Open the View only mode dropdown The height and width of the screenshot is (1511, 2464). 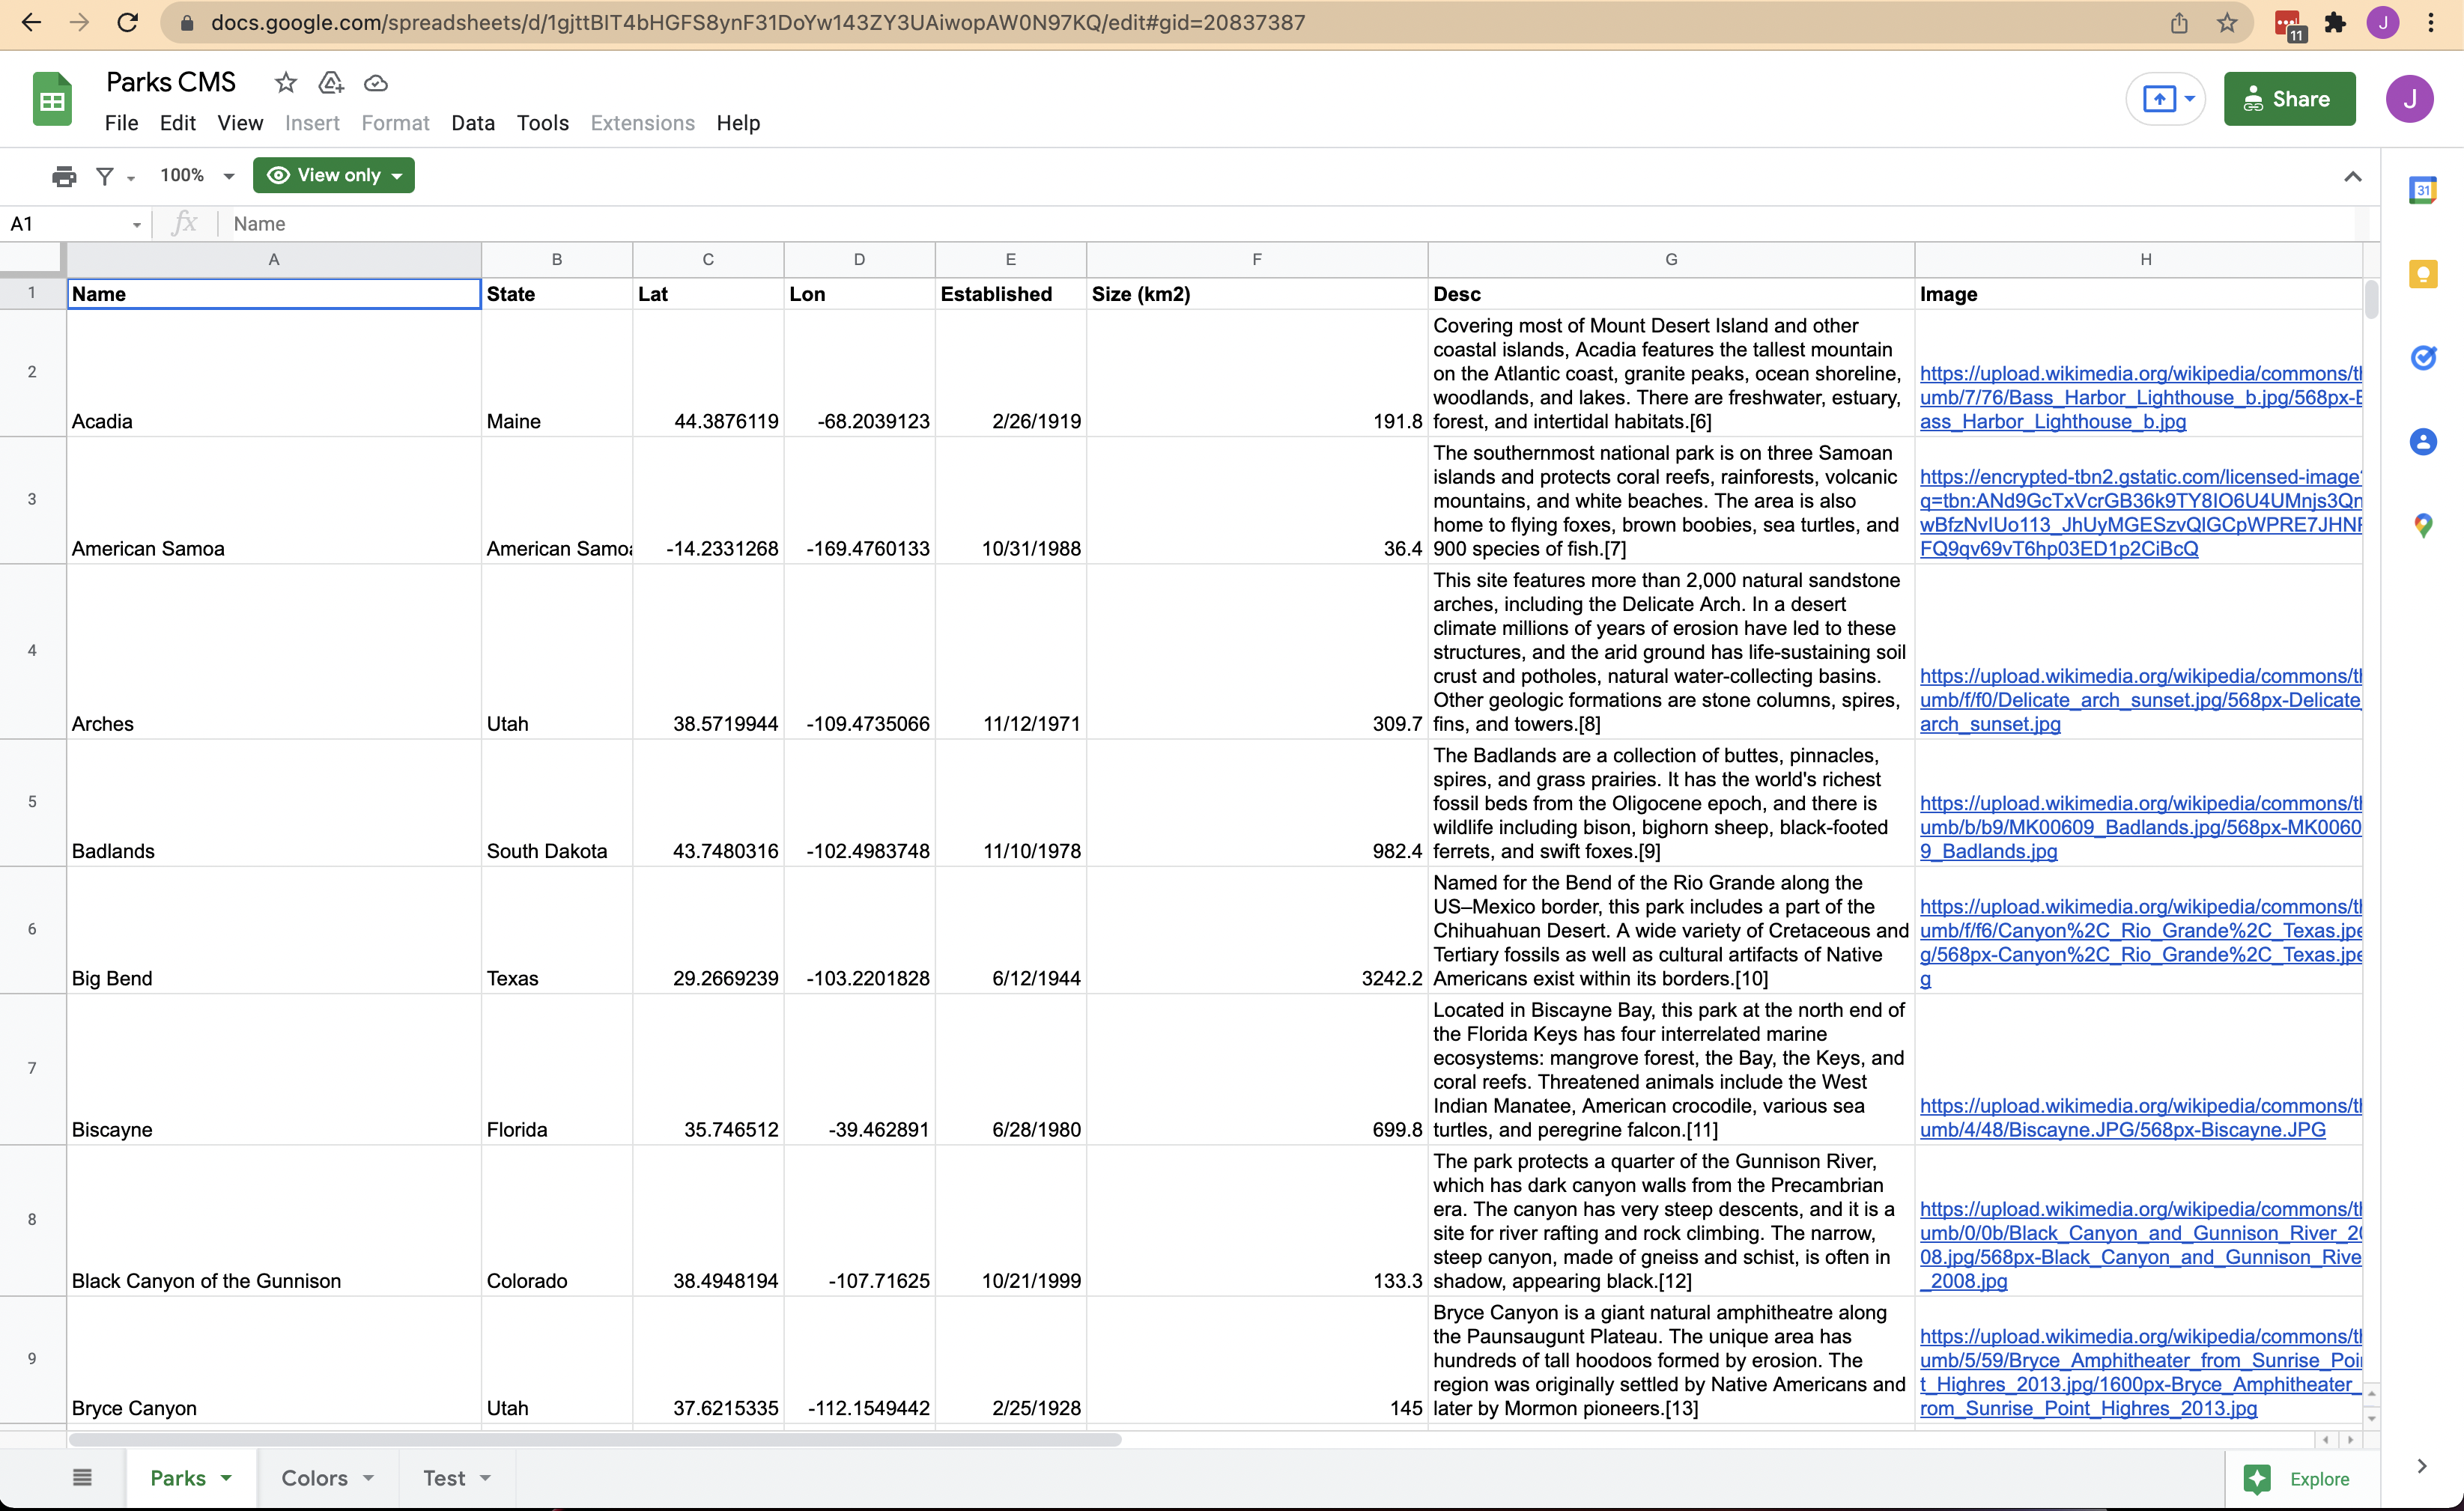pos(334,176)
